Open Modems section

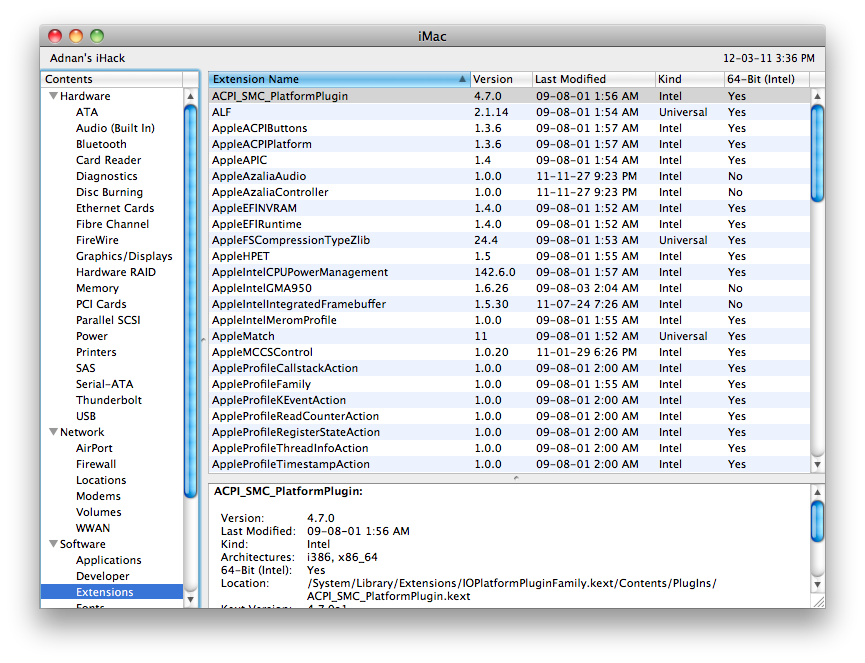click(98, 496)
